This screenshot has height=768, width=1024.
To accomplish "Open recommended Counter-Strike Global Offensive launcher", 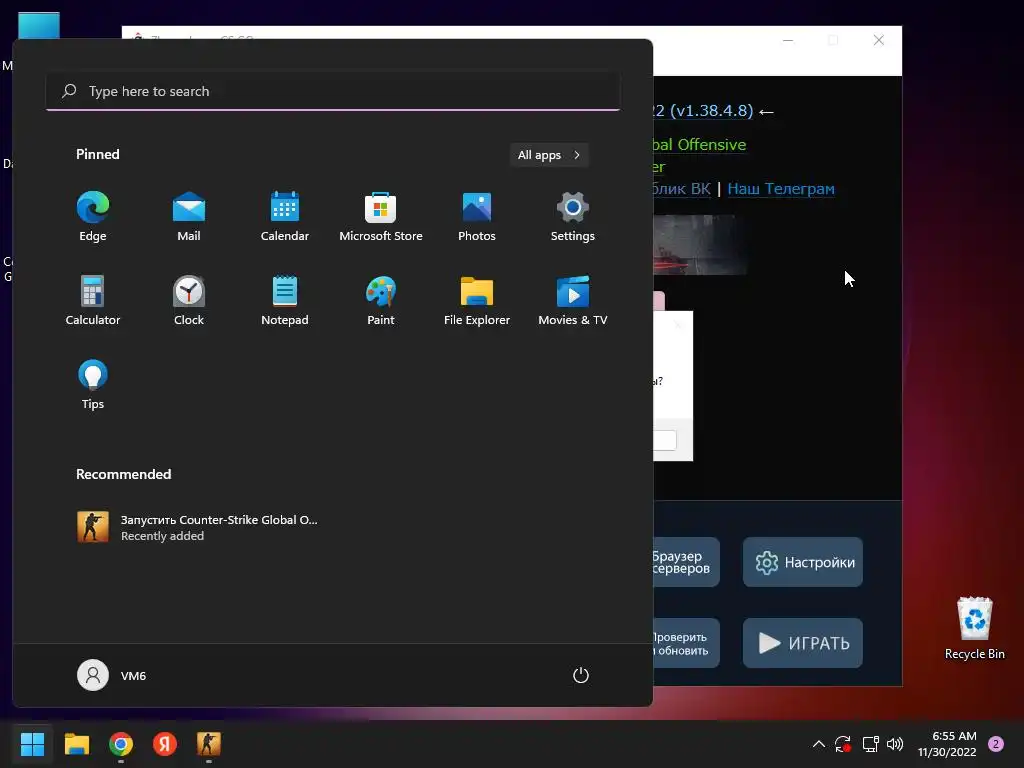I will 197,527.
